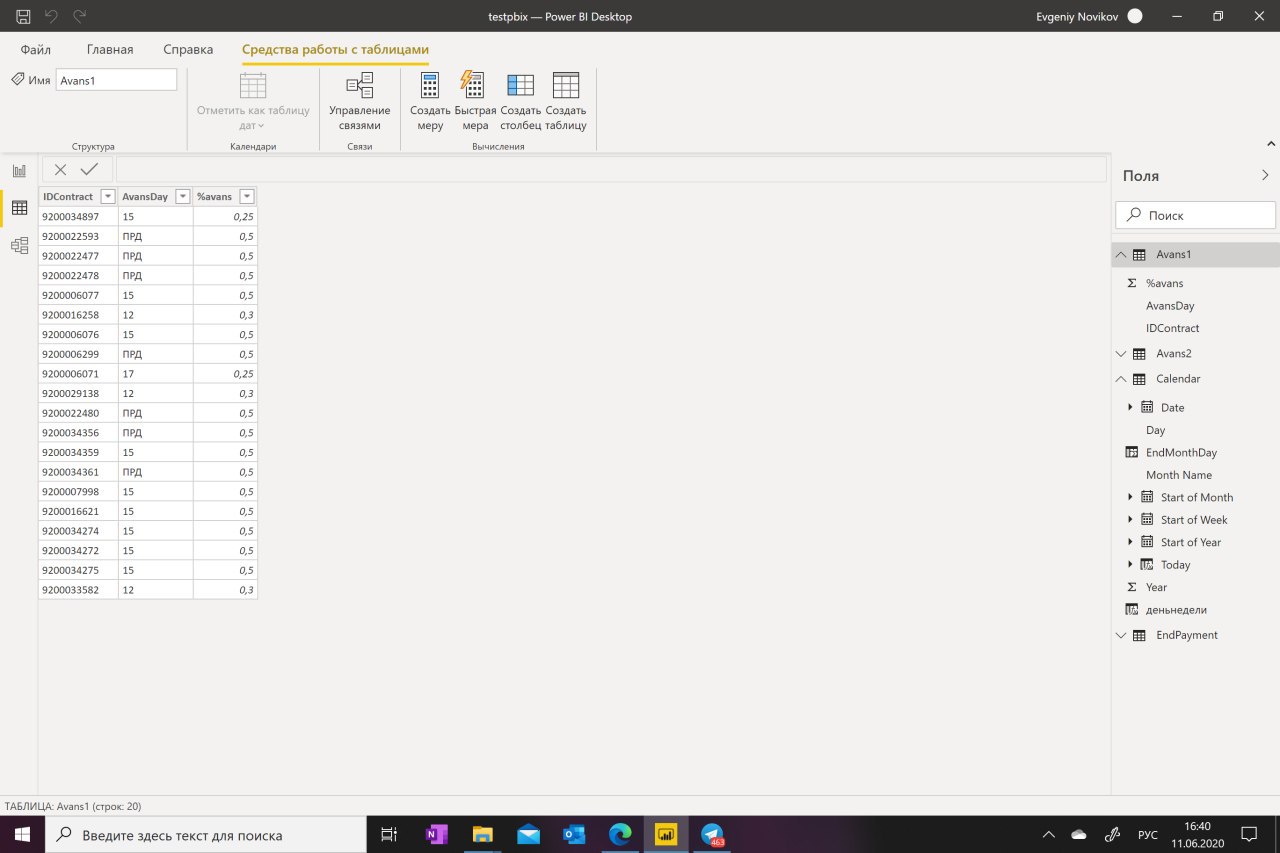The width and height of the screenshot is (1280, 853).
Task: Select cell 9200034897
Action: pyautogui.click(x=78, y=217)
